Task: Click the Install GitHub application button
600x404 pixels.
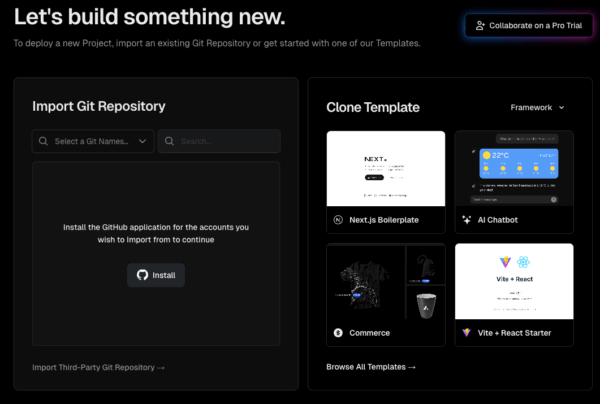Action: (x=156, y=275)
